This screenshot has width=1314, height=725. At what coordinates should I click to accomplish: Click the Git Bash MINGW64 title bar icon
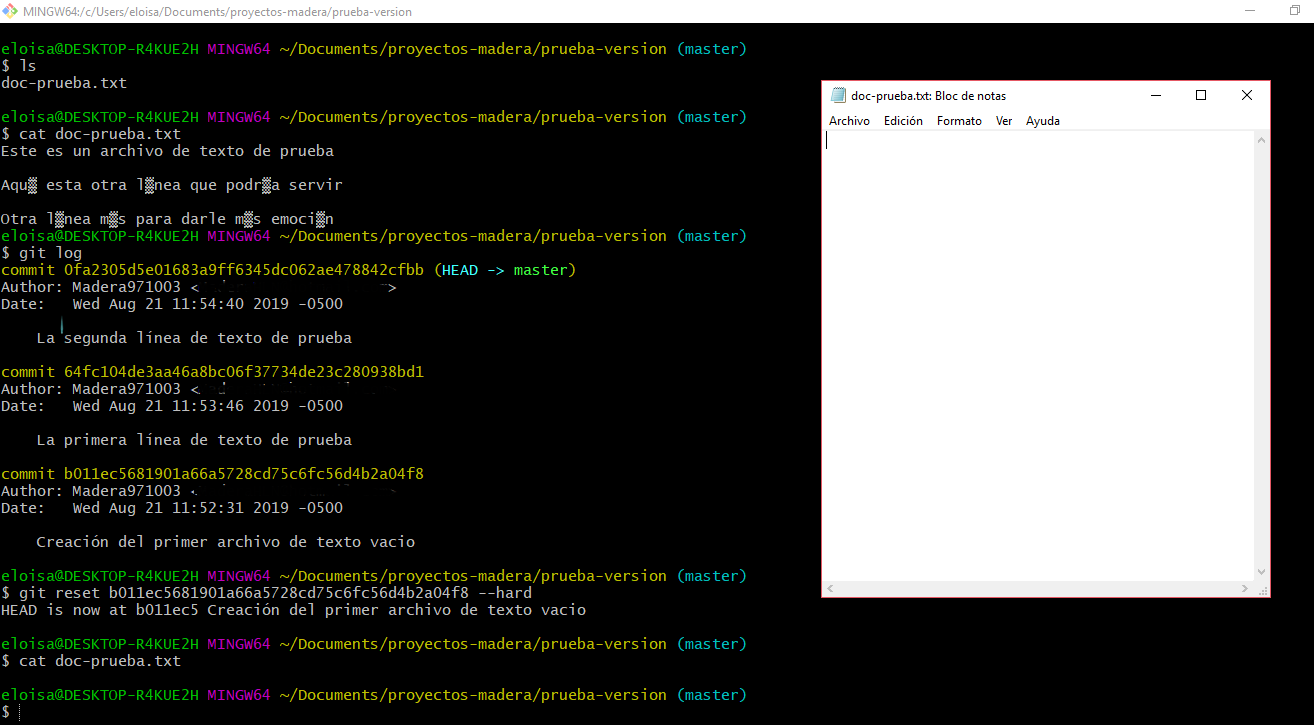coord(10,11)
